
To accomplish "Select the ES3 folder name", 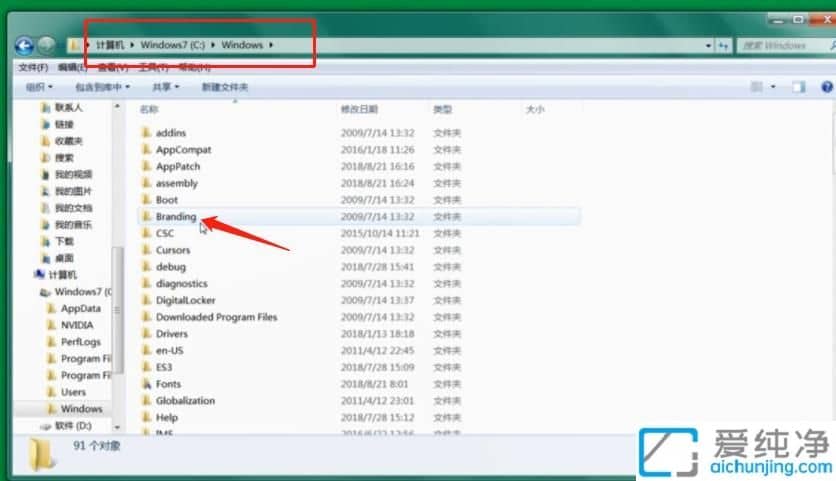I will click(x=164, y=367).
